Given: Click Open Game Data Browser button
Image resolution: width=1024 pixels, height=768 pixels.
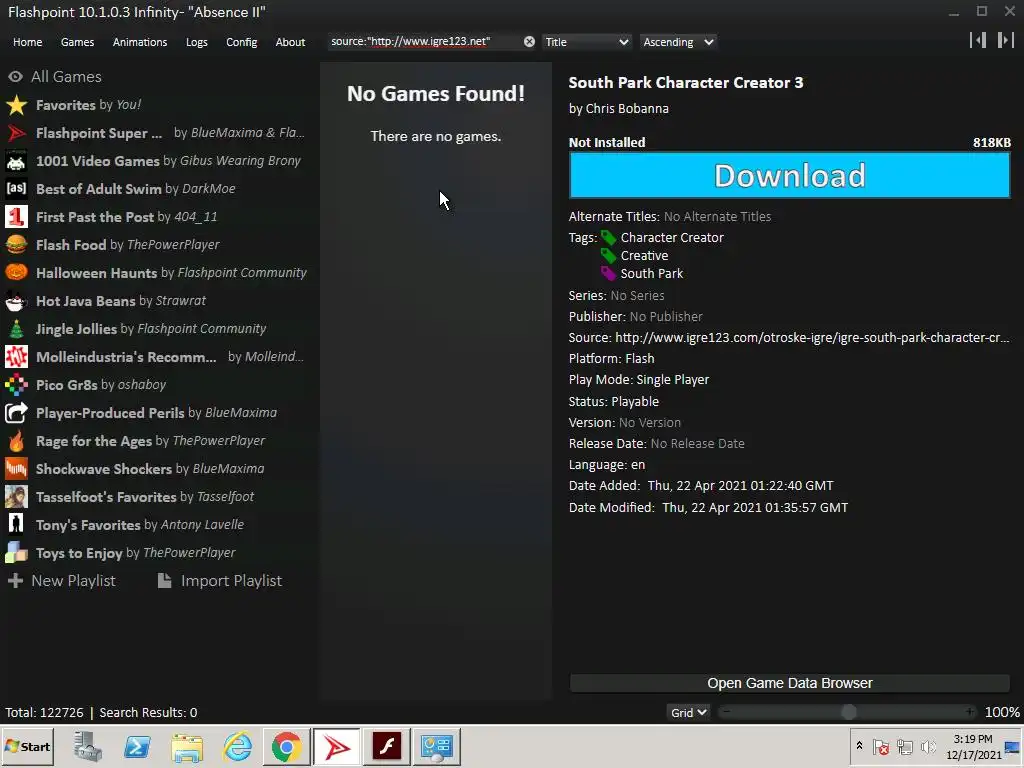Looking at the screenshot, I should tap(790, 683).
